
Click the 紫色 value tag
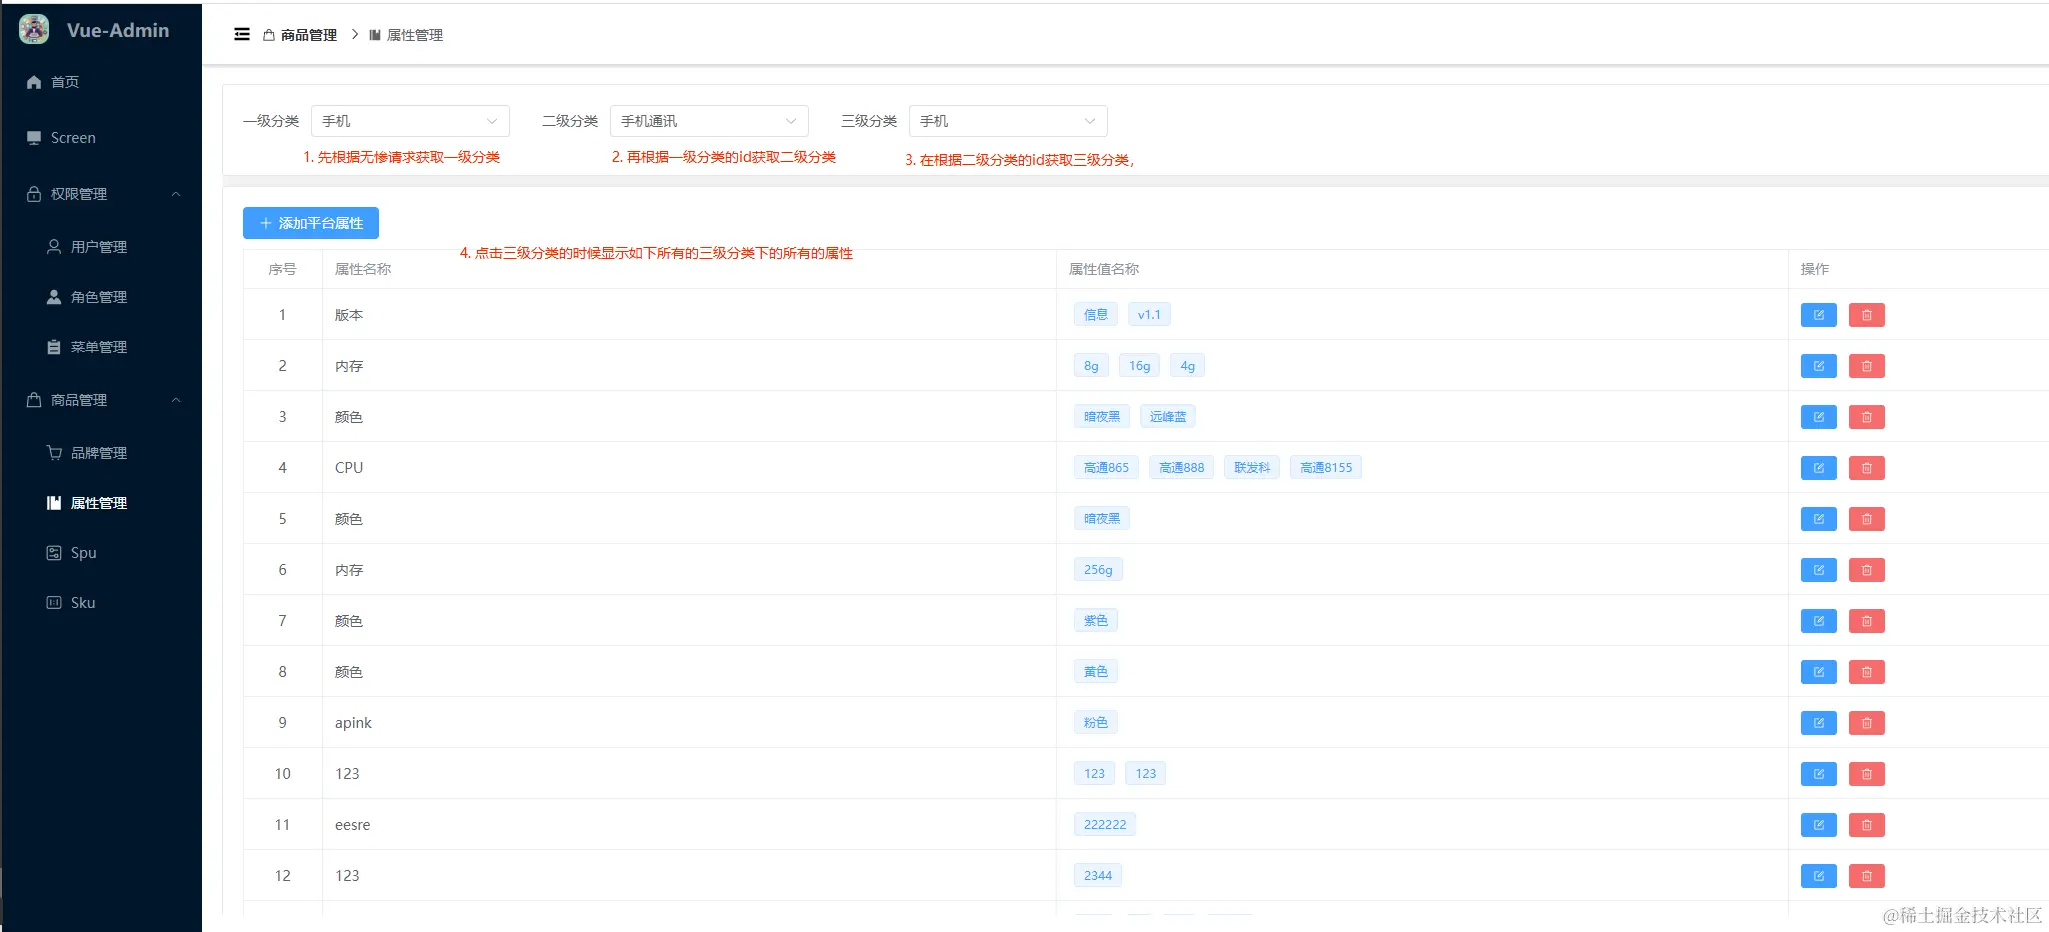[x=1096, y=621]
